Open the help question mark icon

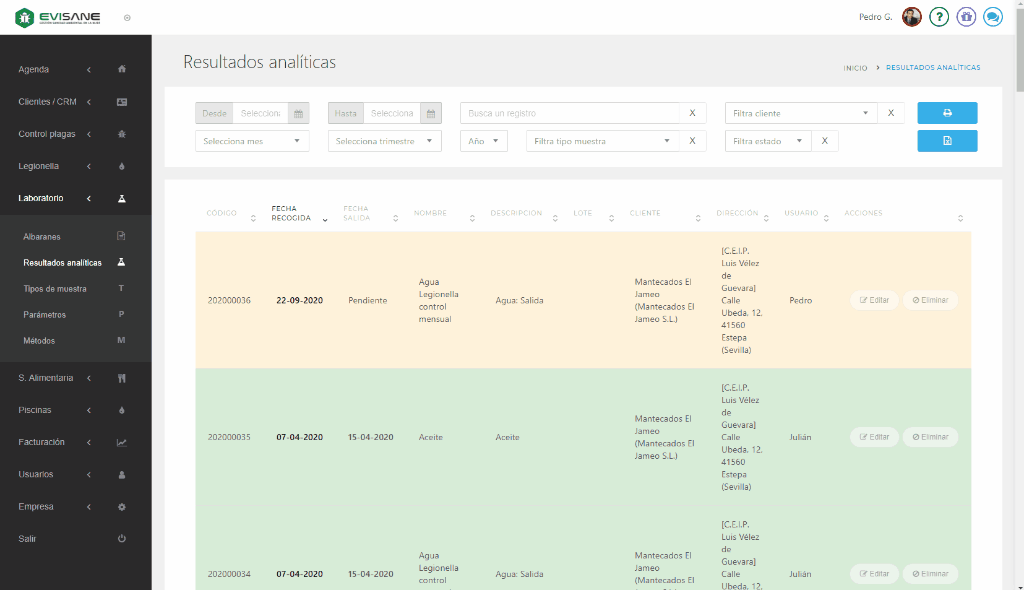click(x=939, y=17)
